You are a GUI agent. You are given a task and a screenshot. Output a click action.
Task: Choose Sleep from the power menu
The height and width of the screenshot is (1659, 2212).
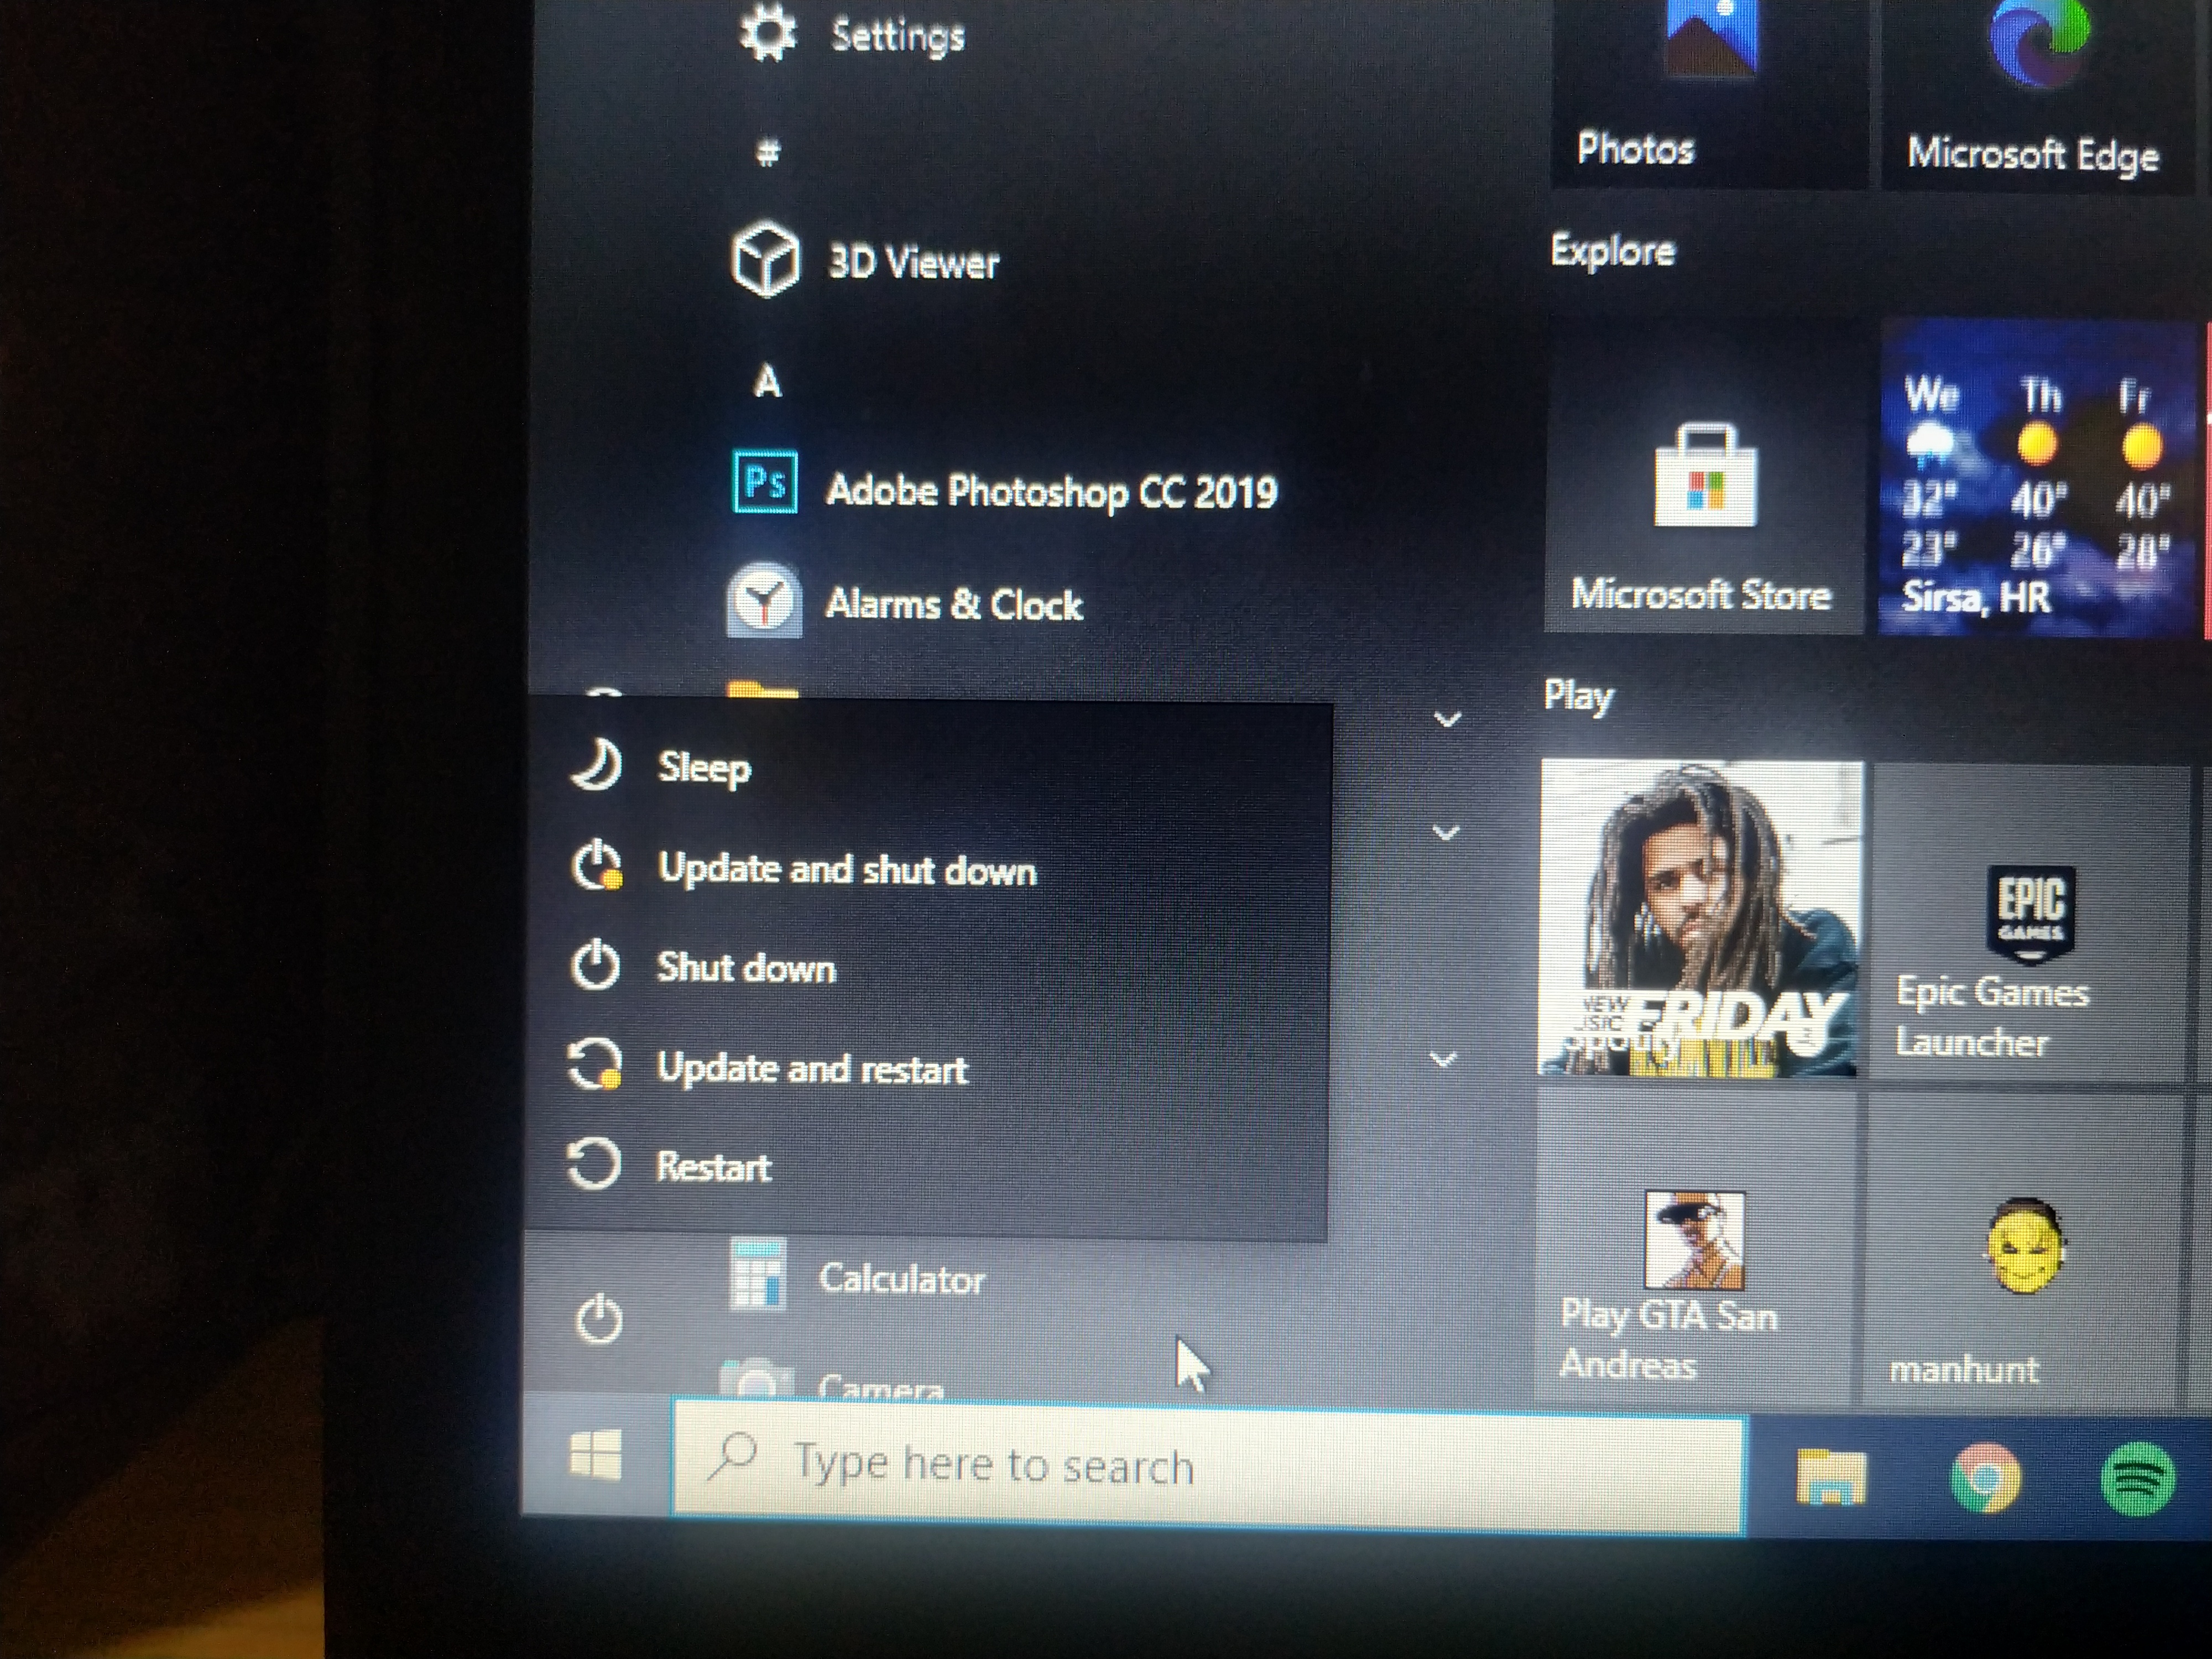click(704, 768)
